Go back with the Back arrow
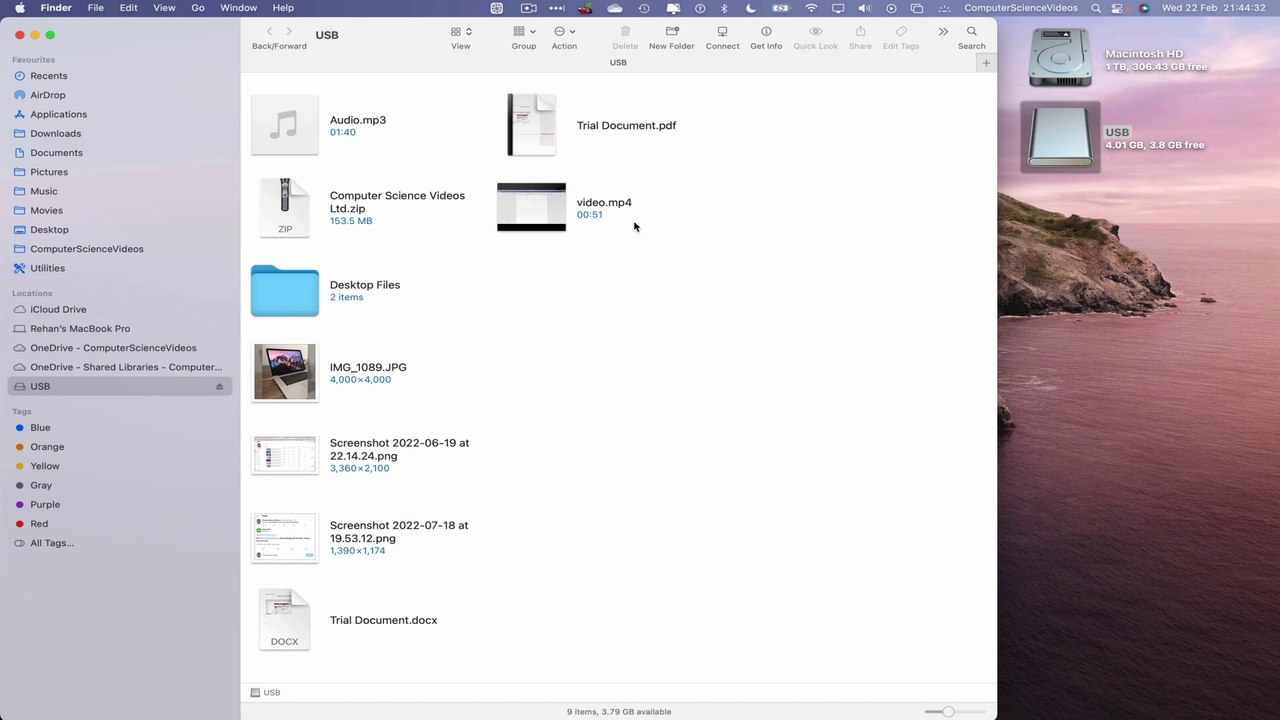1280x720 pixels. (x=270, y=32)
